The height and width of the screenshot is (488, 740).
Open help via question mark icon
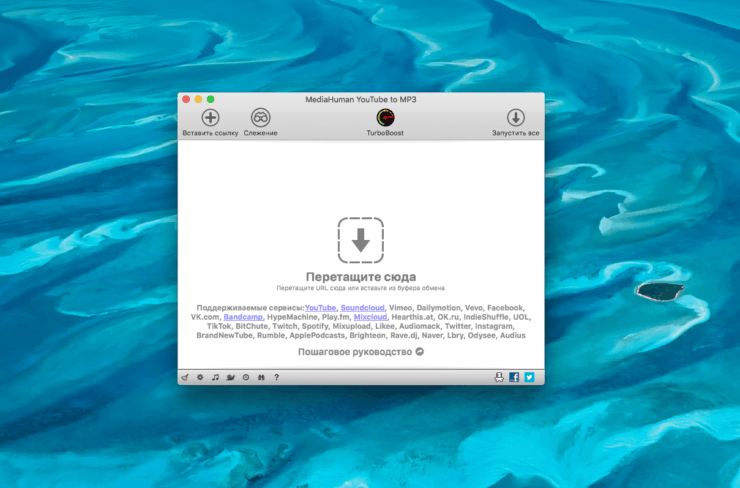(276, 378)
